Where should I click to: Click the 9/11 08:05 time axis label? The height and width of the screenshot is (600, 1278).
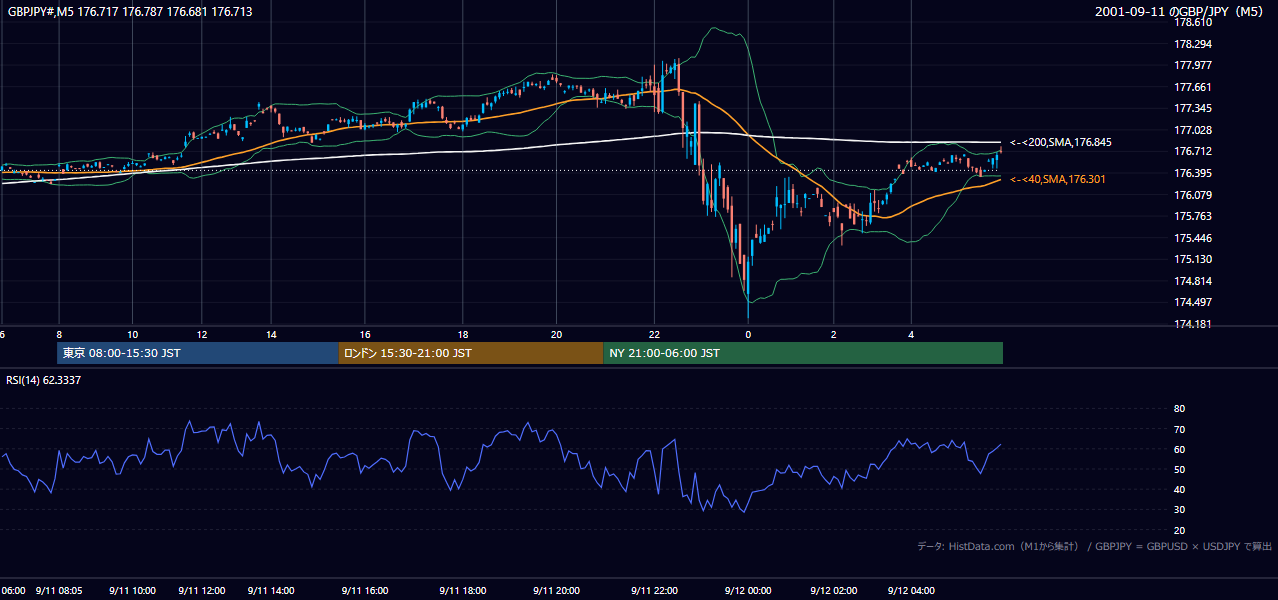point(59,591)
